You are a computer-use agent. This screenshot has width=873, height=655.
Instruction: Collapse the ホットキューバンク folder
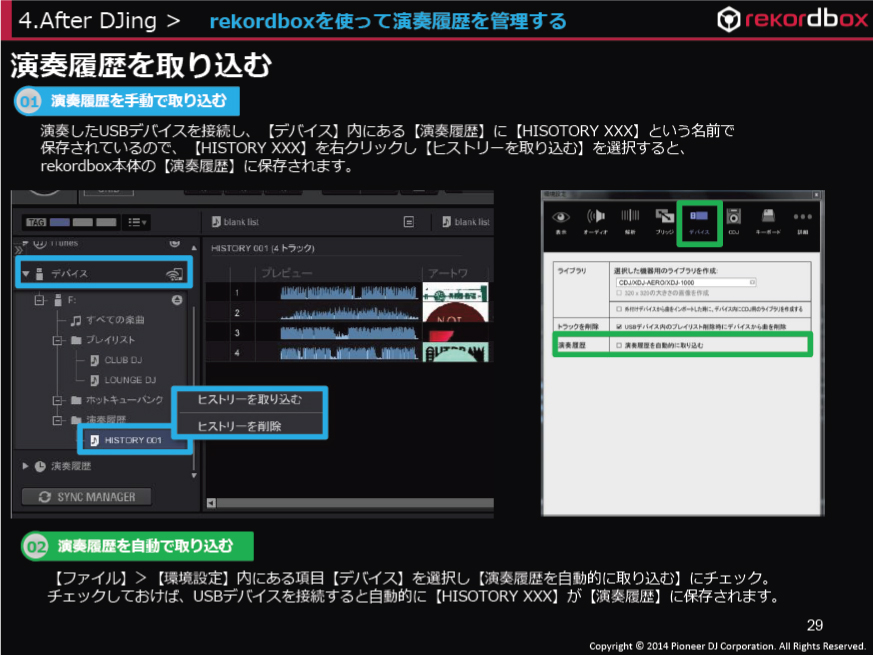(57, 400)
